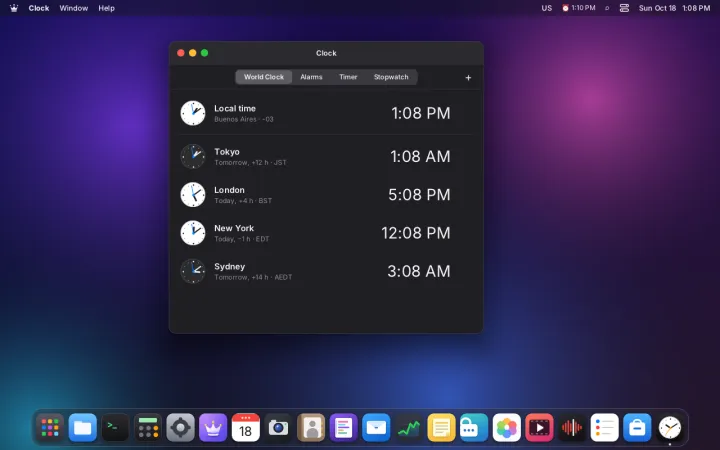Screen dimensions: 720x450
Task: Open Control Center in menu bar
Action: pos(624,8)
